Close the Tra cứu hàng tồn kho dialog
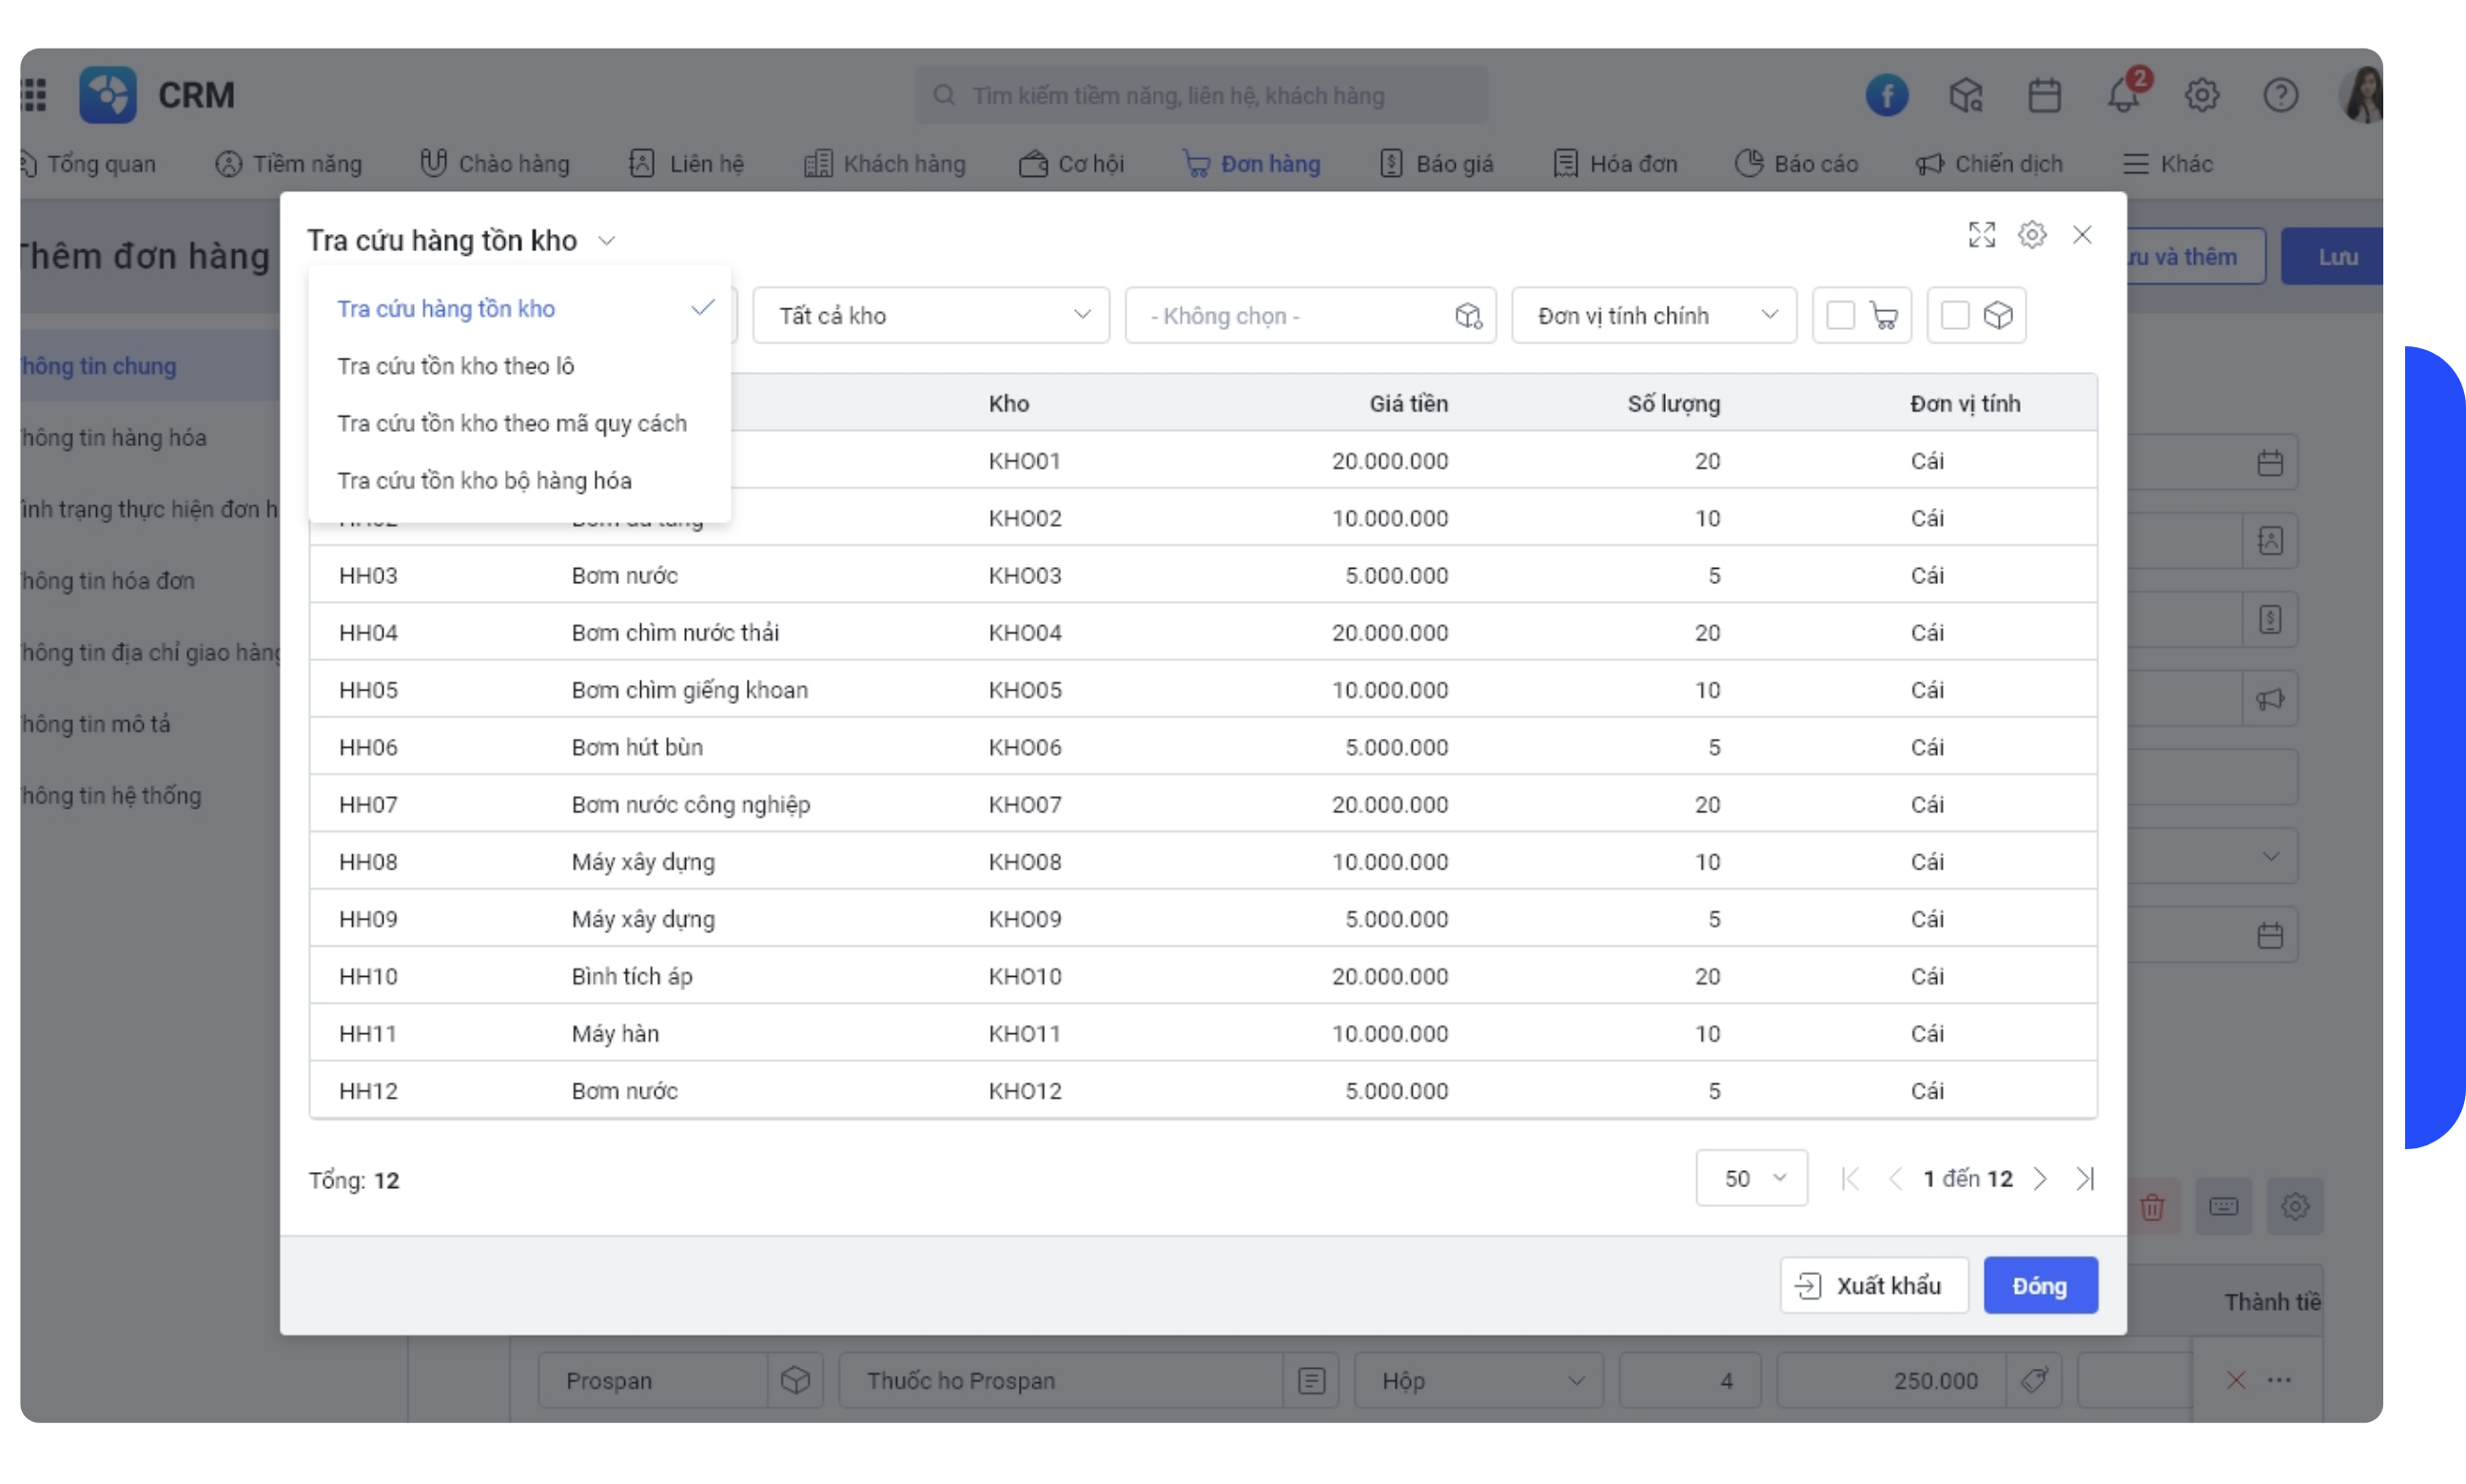Viewport: 2466px width, 1484px height. click(x=2082, y=235)
